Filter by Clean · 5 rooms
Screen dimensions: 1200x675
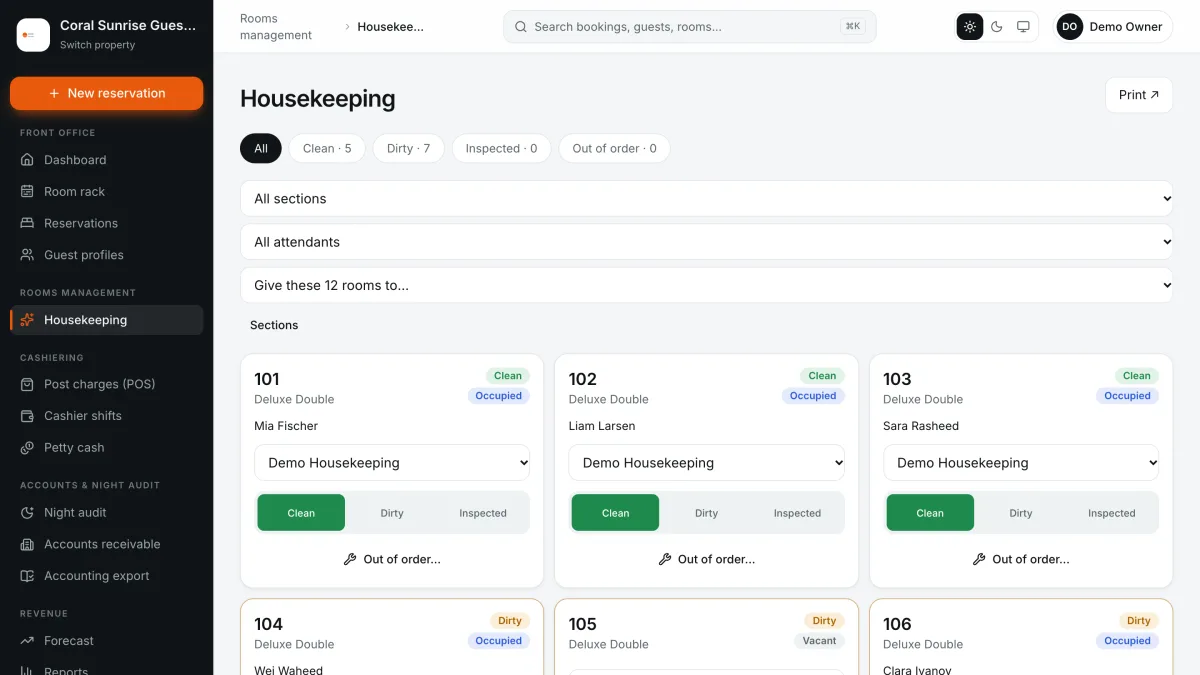click(327, 149)
